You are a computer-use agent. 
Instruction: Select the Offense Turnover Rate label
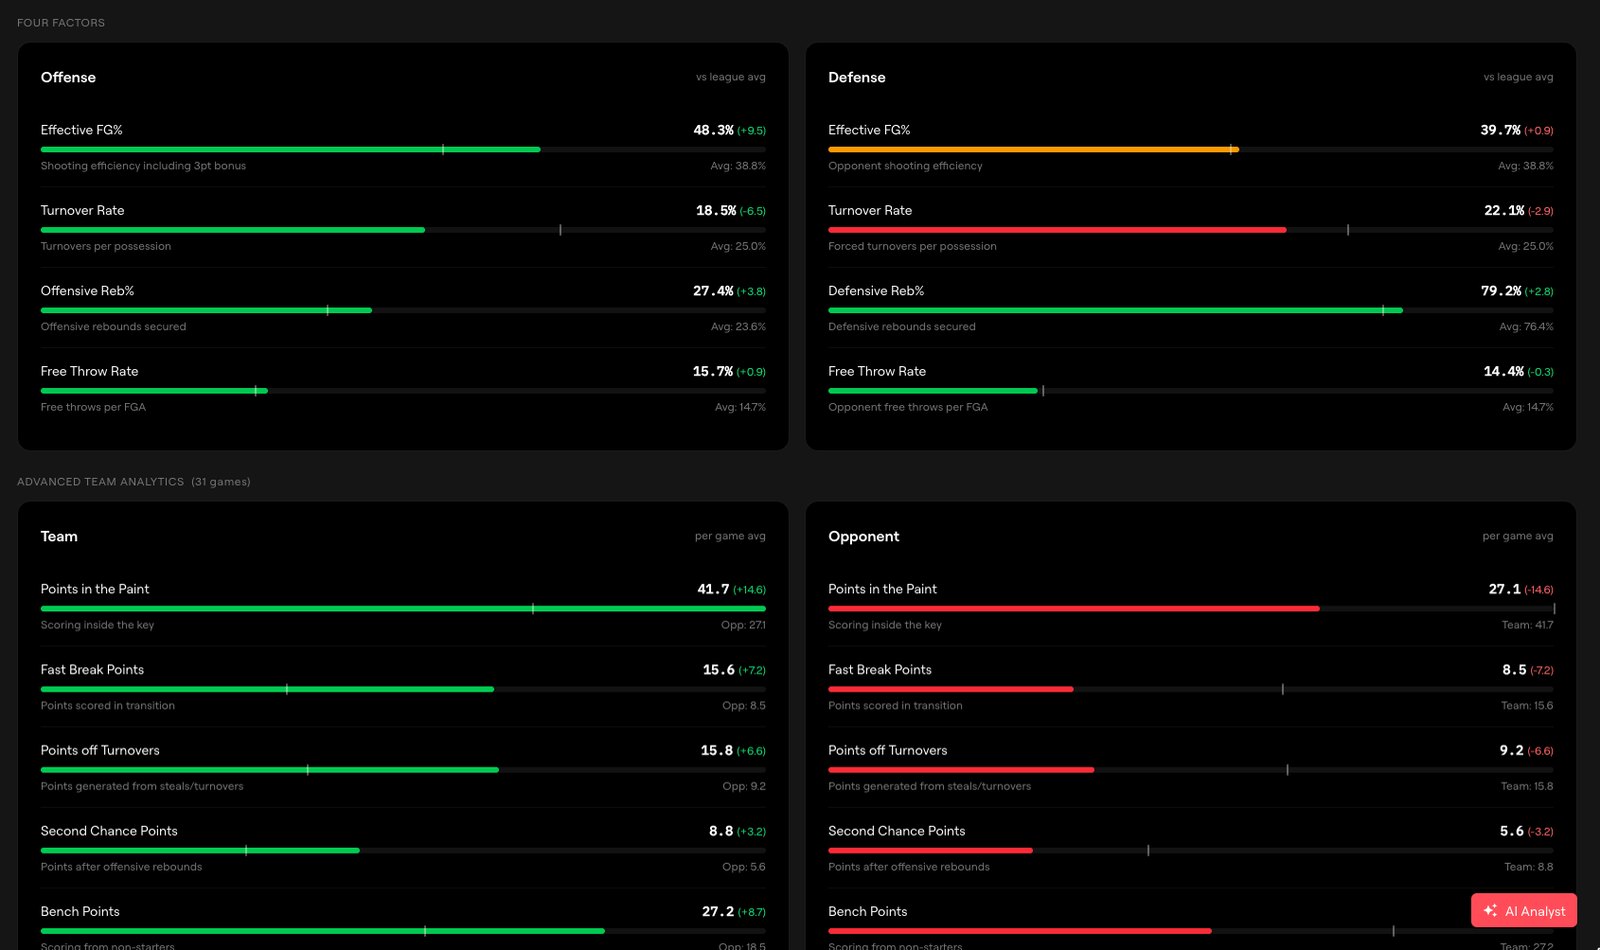tap(82, 210)
